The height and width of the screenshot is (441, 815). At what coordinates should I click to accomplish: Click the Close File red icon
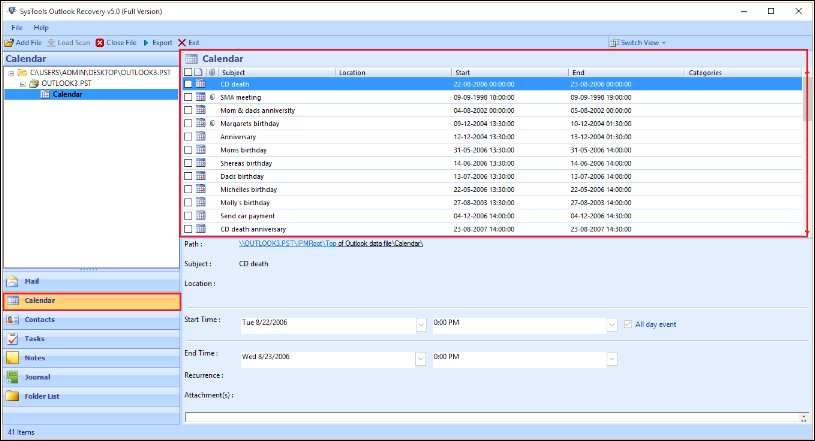coord(100,43)
